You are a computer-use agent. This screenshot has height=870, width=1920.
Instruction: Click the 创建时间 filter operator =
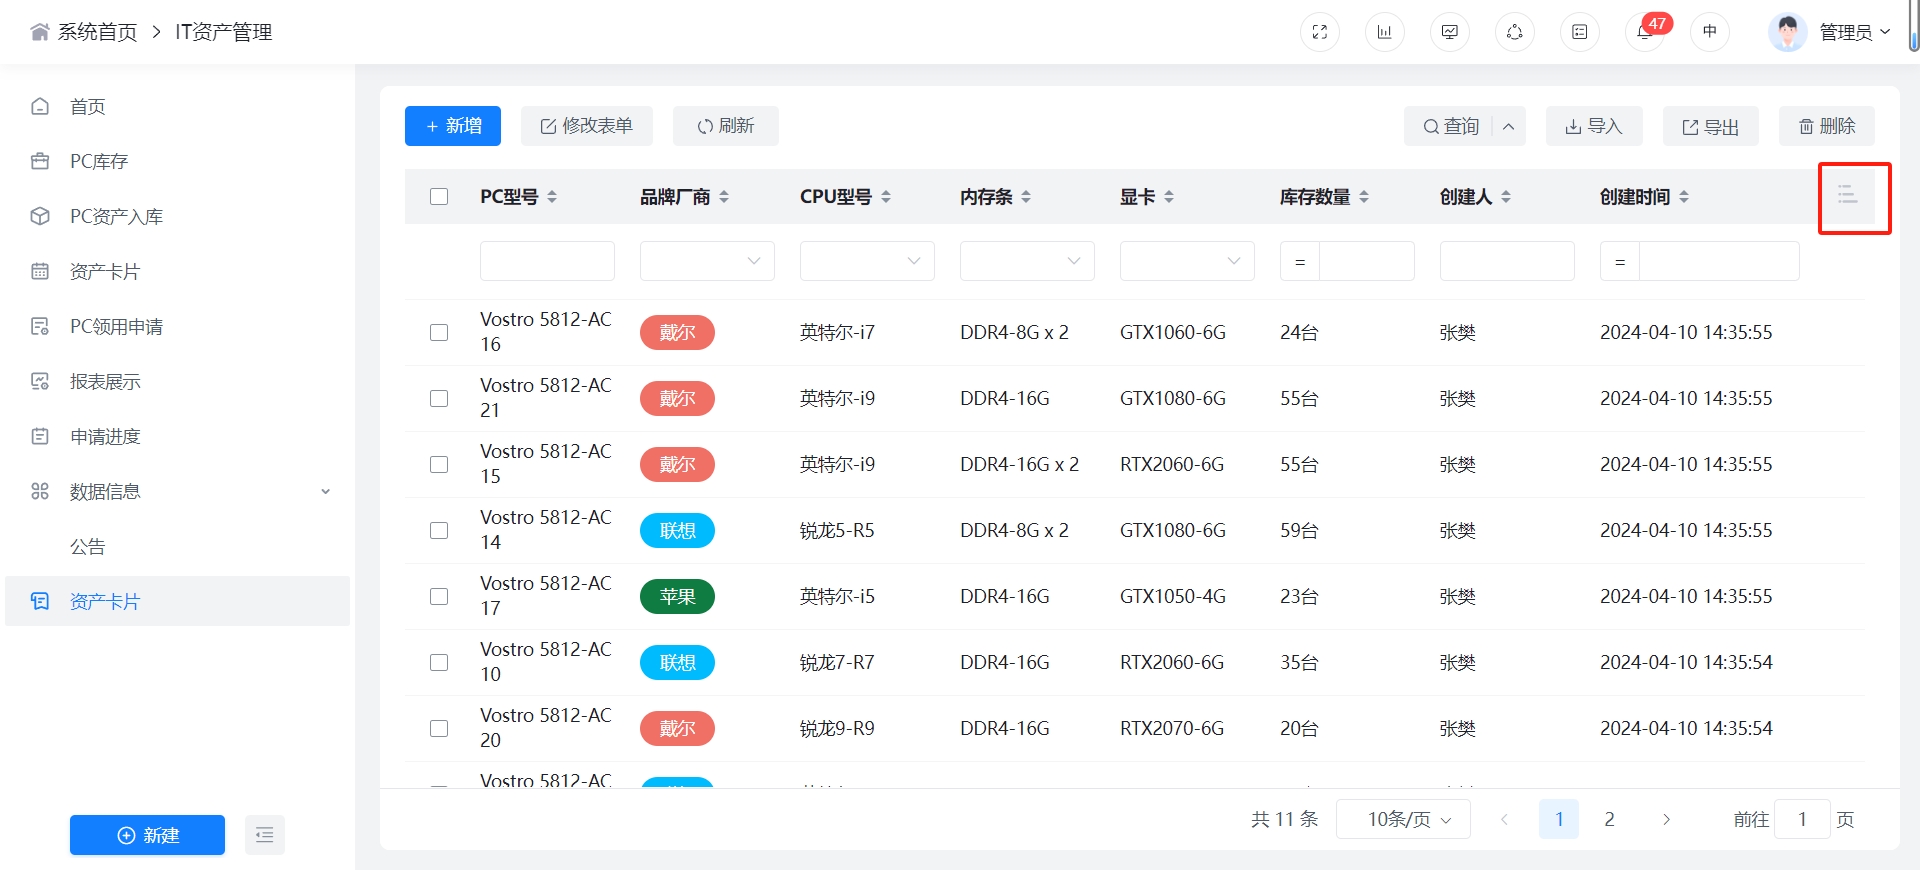click(x=1620, y=261)
